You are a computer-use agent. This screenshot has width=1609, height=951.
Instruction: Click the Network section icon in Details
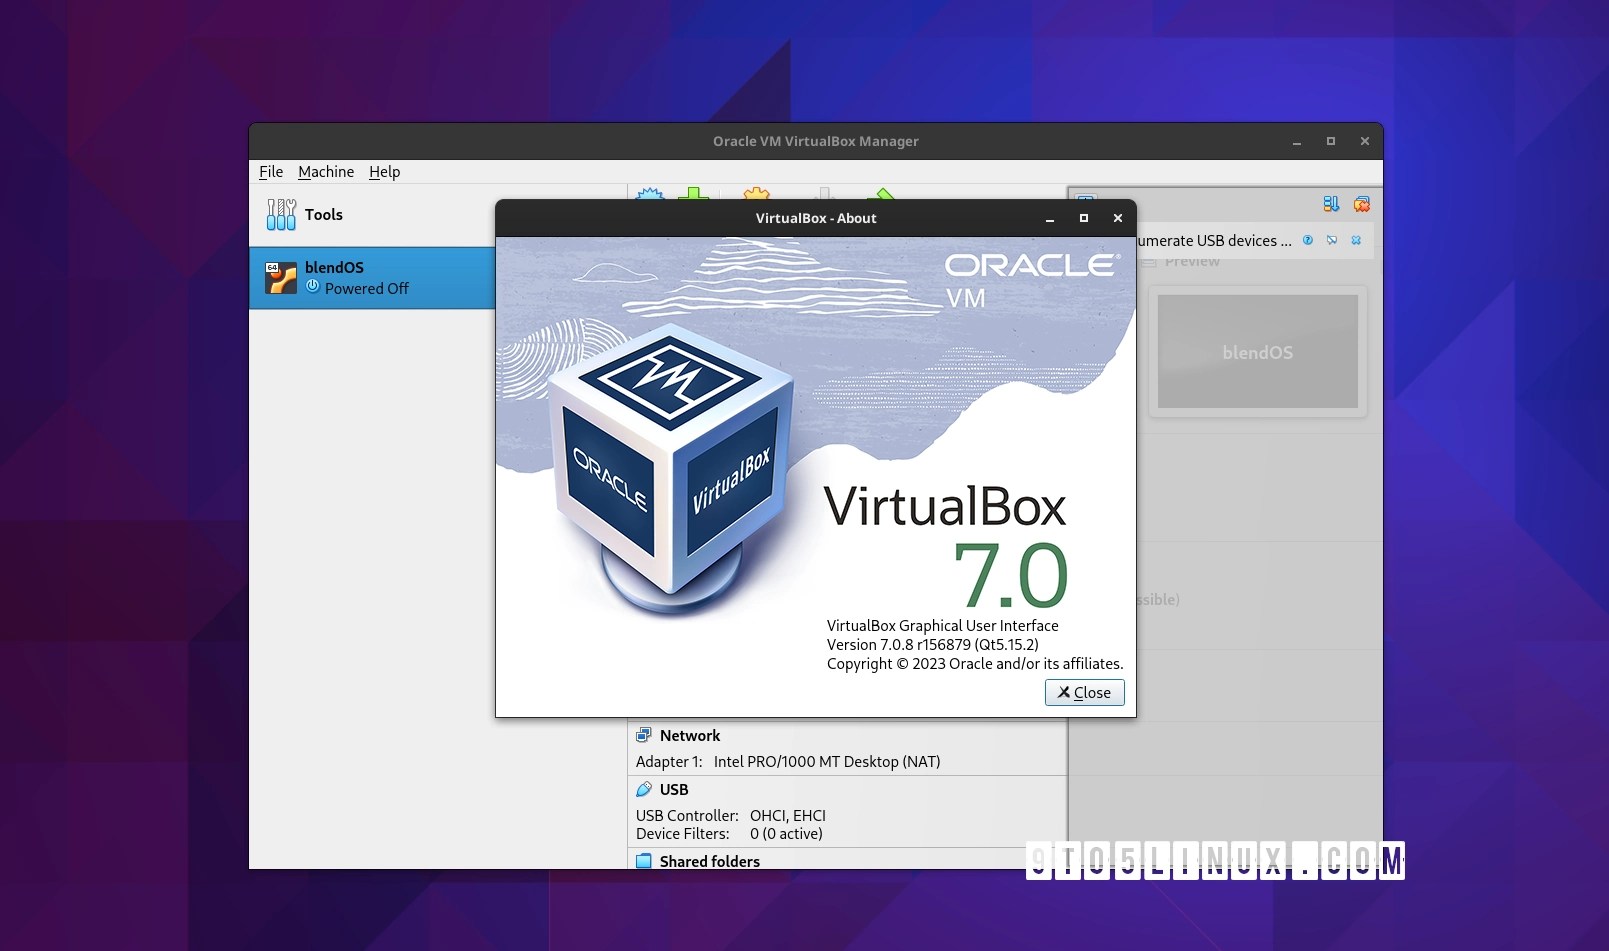[x=644, y=735]
